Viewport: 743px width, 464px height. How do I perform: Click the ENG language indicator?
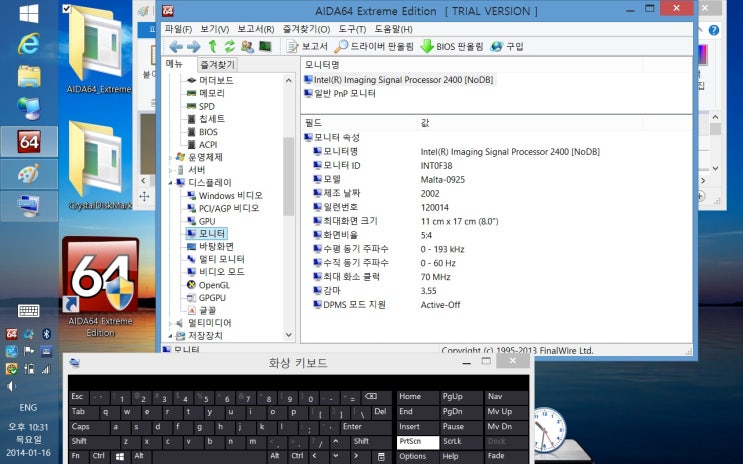[28, 407]
